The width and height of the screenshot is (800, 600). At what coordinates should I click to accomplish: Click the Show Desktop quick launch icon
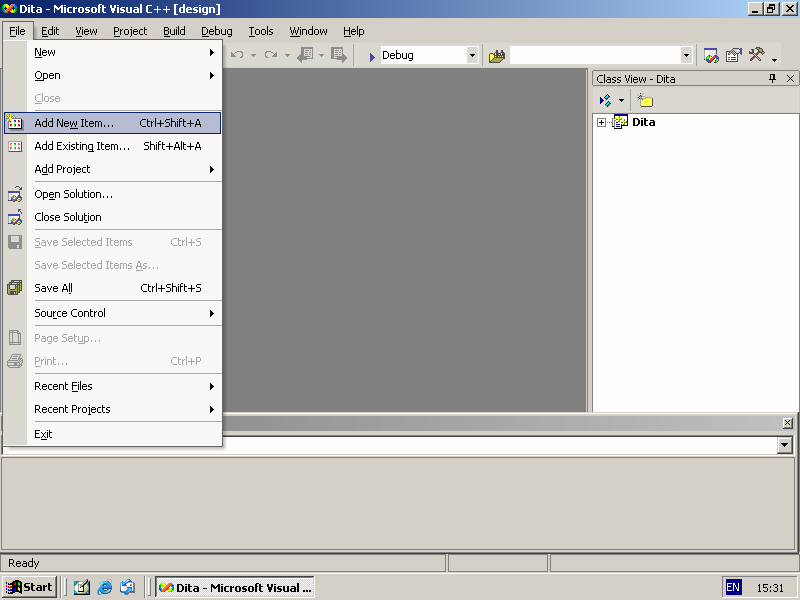(82, 587)
